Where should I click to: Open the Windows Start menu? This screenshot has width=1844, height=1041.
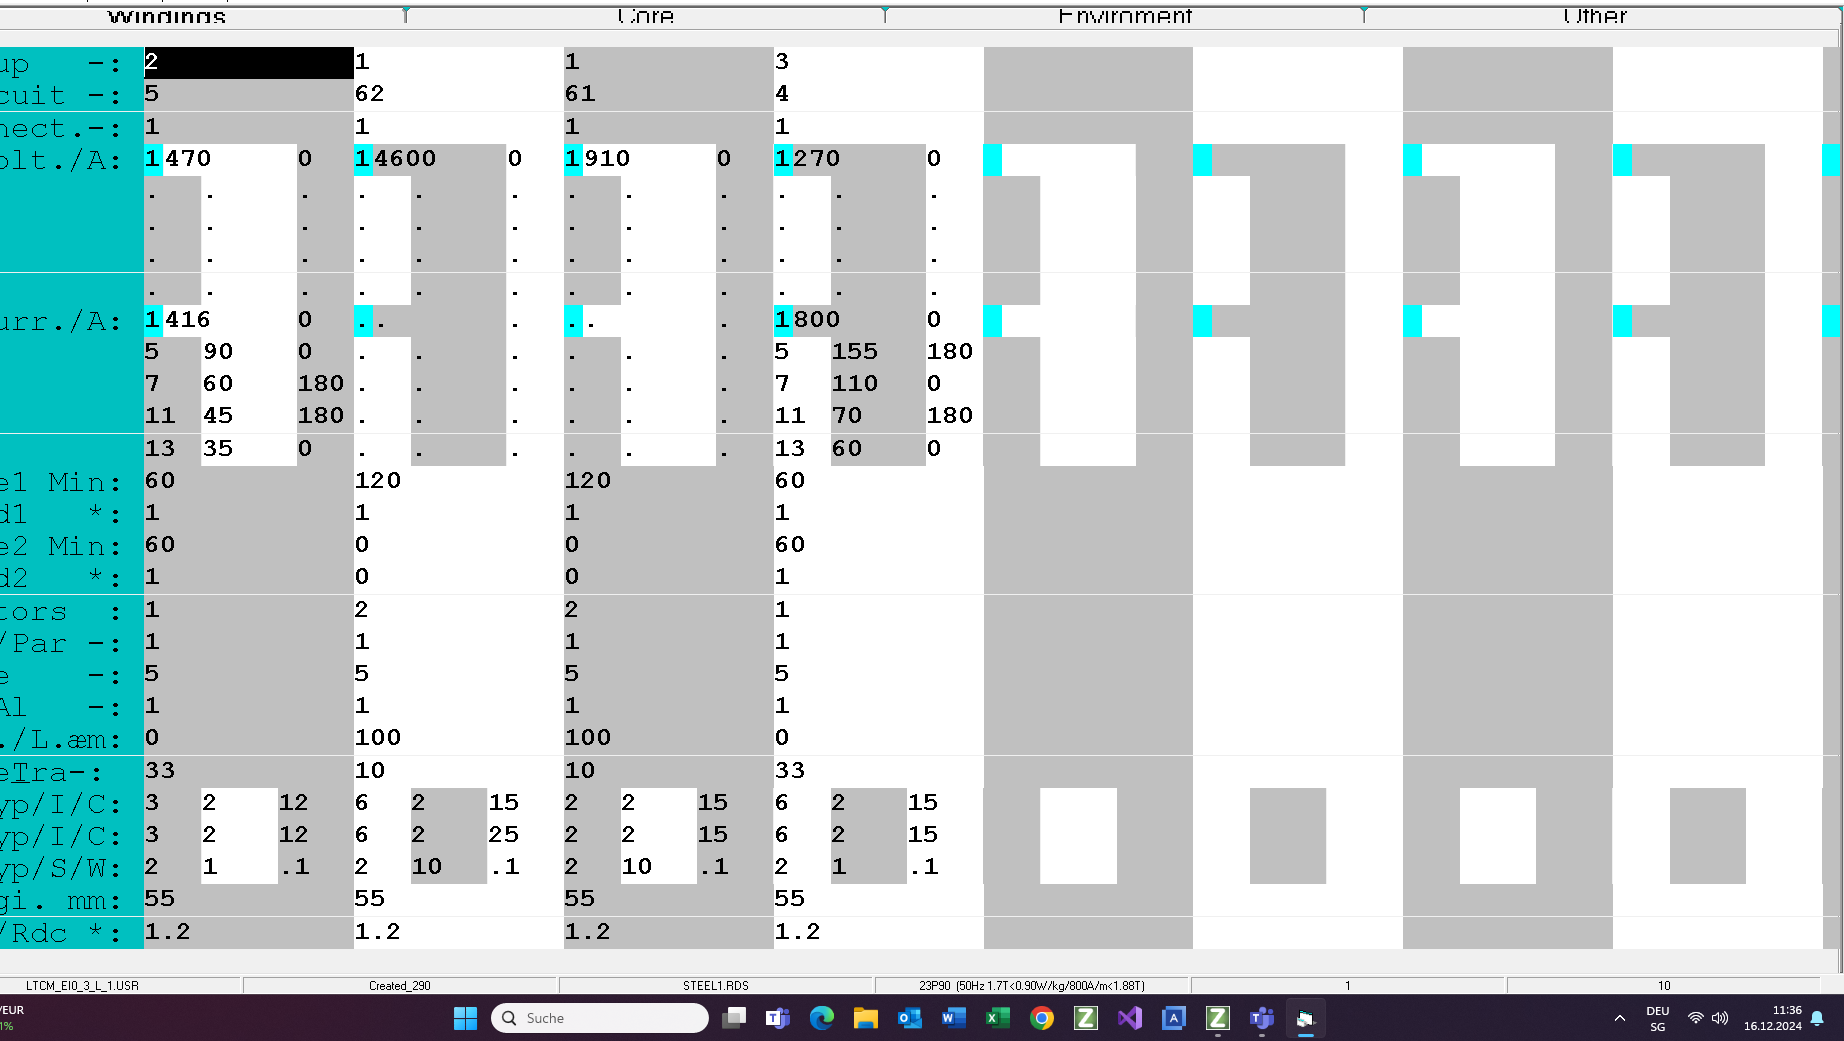point(465,1018)
